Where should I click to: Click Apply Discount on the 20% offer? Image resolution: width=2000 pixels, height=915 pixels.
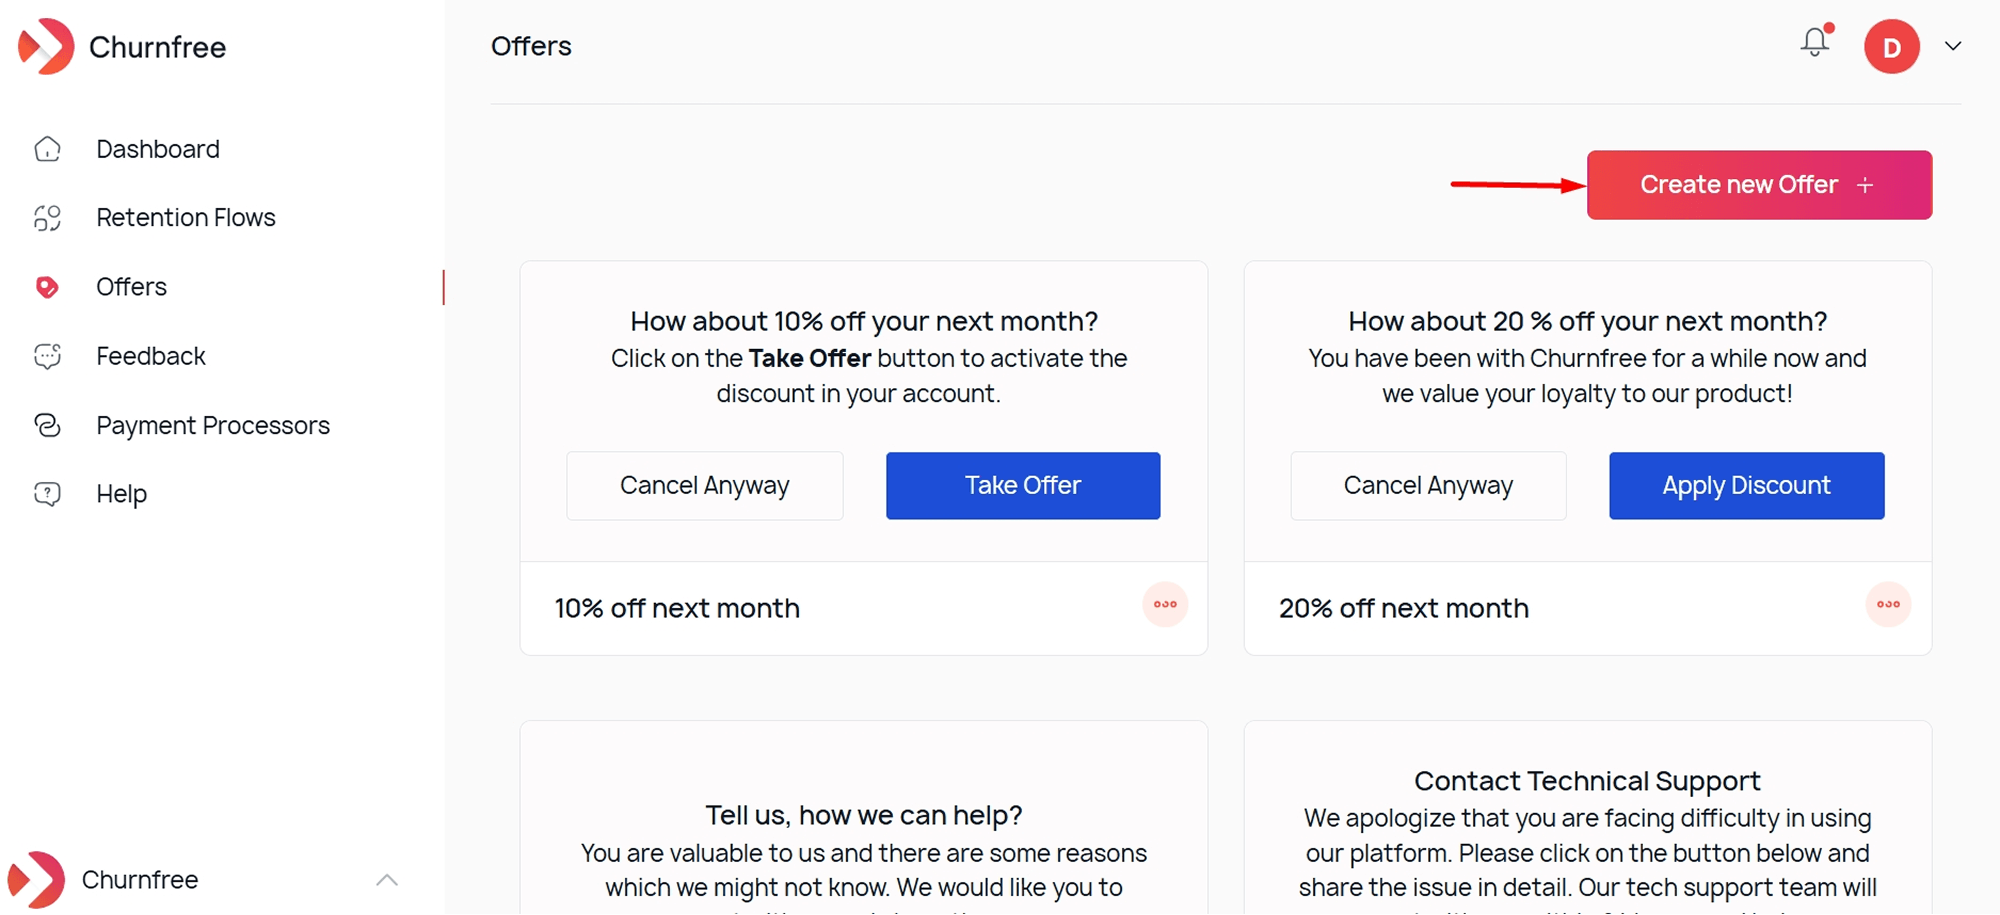[1746, 485]
